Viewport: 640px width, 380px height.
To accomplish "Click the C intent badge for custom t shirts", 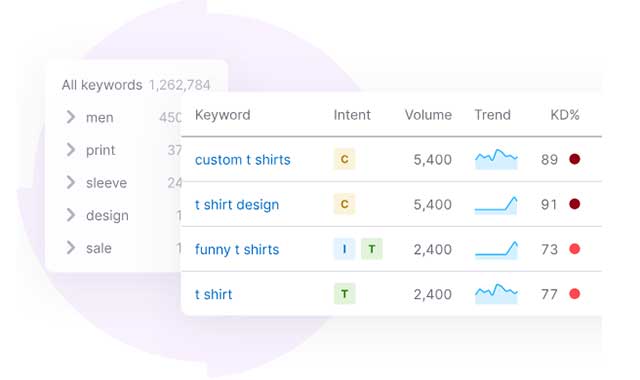I will coord(344,159).
